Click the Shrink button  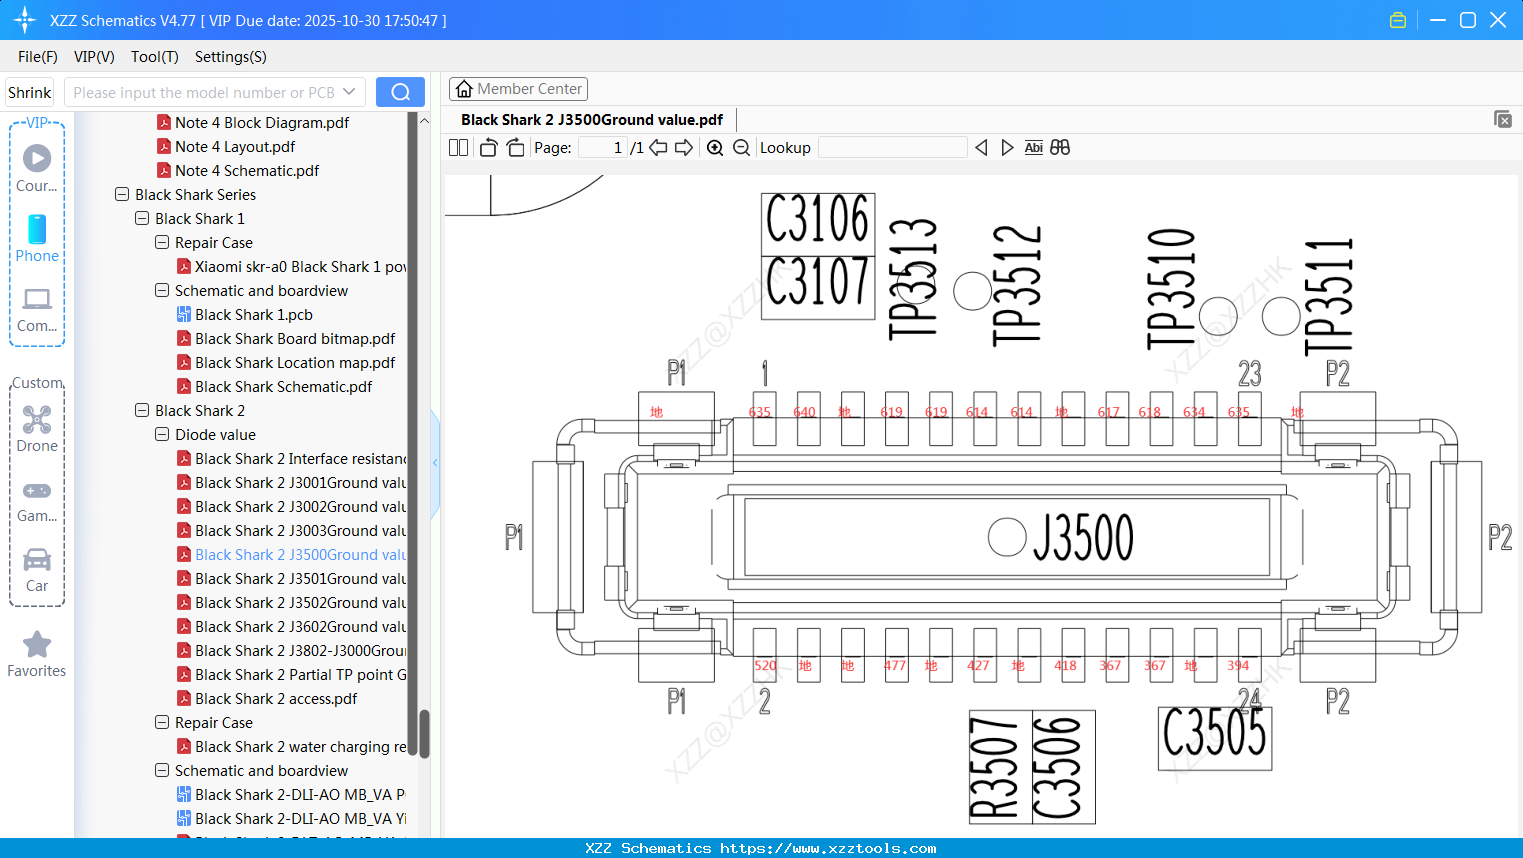[30, 92]
